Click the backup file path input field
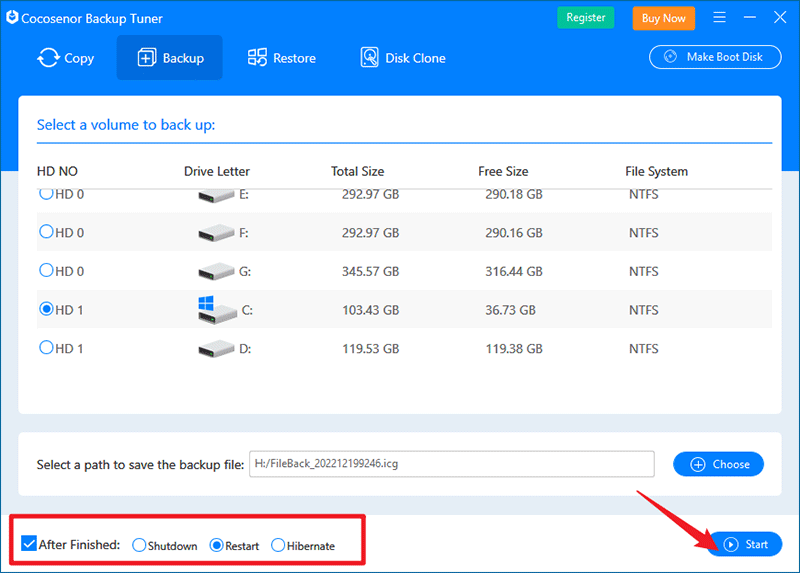 [x=452, y=464]
